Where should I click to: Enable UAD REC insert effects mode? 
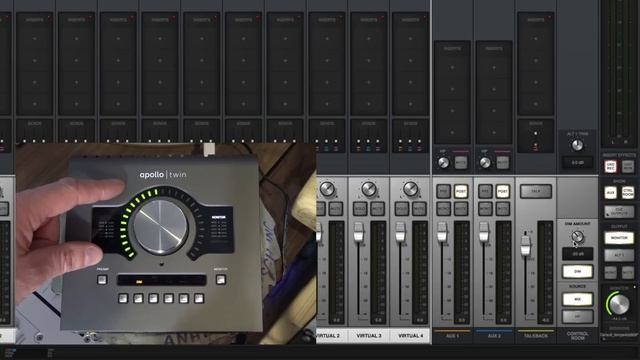click(x=610, y=166)
